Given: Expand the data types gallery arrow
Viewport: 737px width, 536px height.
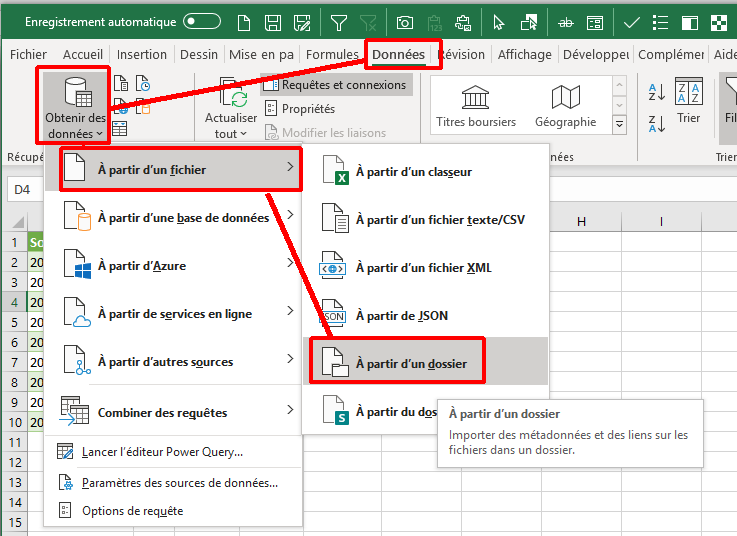Looking at the screenshot, I should 618,124.
